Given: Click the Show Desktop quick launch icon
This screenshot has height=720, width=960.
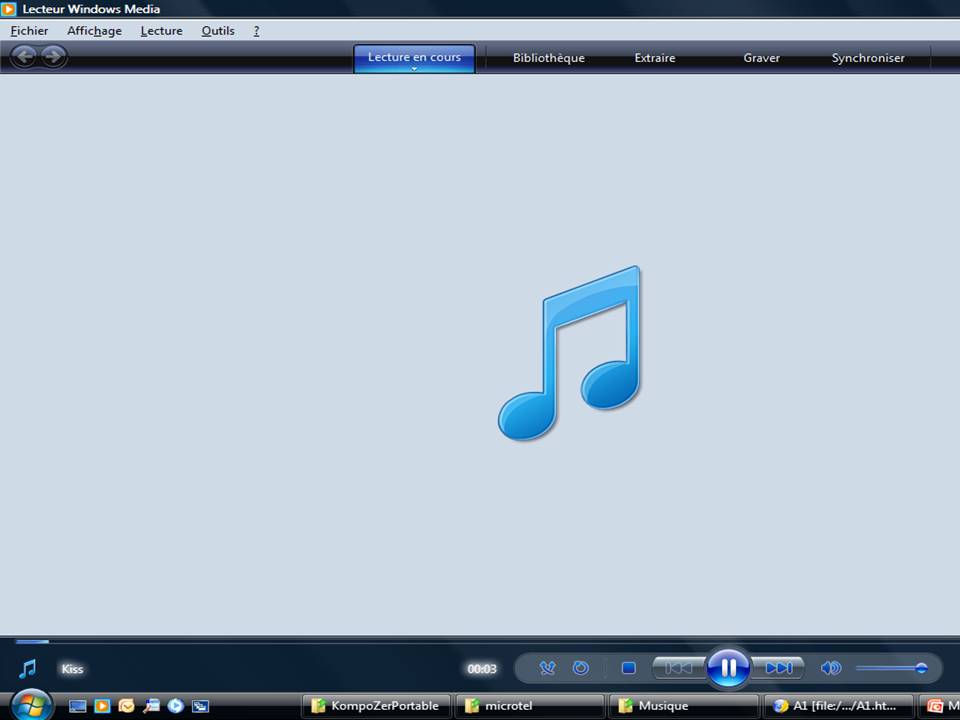Looking at the screenshot, I should click(77, 706).
